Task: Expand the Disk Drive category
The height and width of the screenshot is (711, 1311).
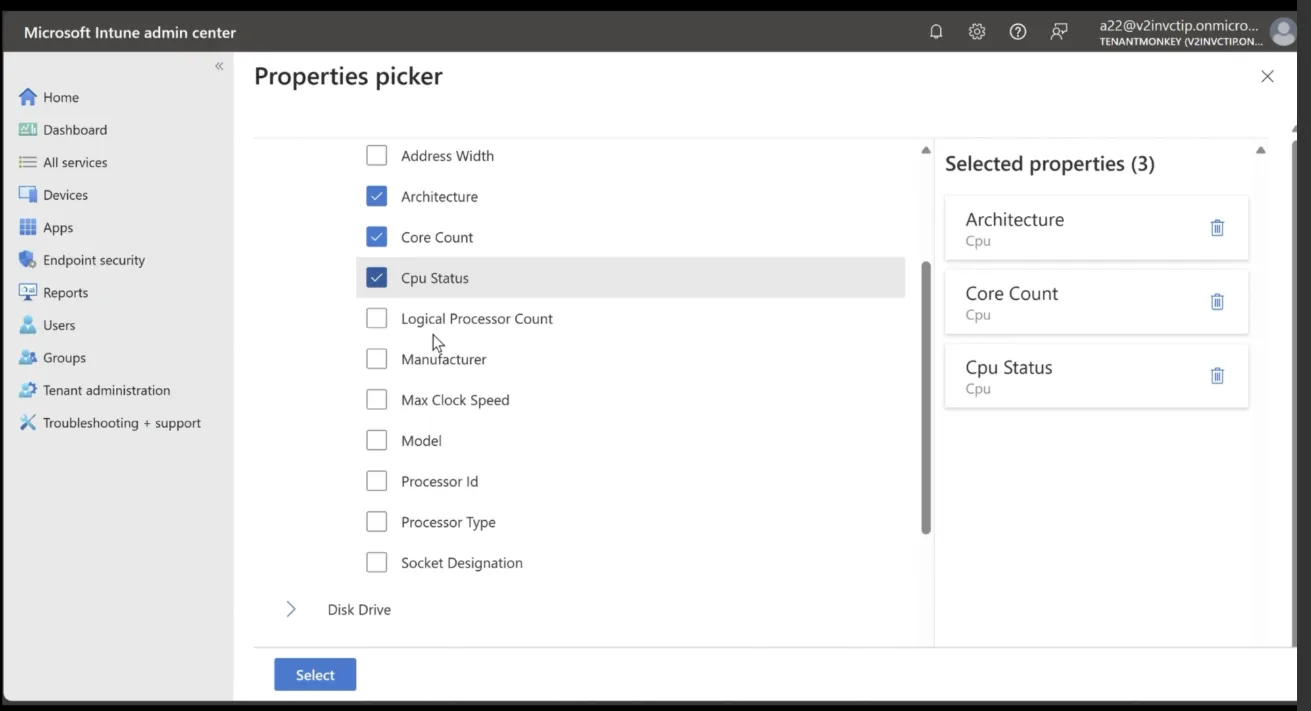Action: coord(291,610)
